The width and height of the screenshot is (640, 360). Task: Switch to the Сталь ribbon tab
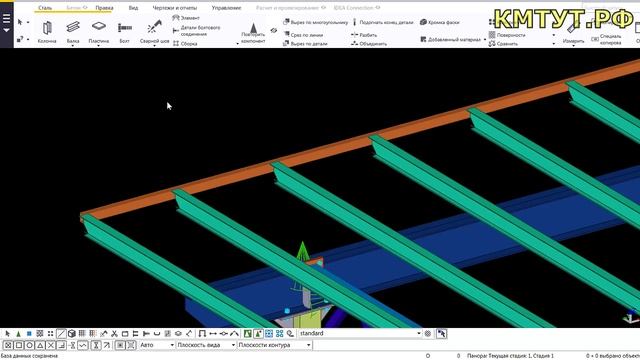click(x=45, y=8)
